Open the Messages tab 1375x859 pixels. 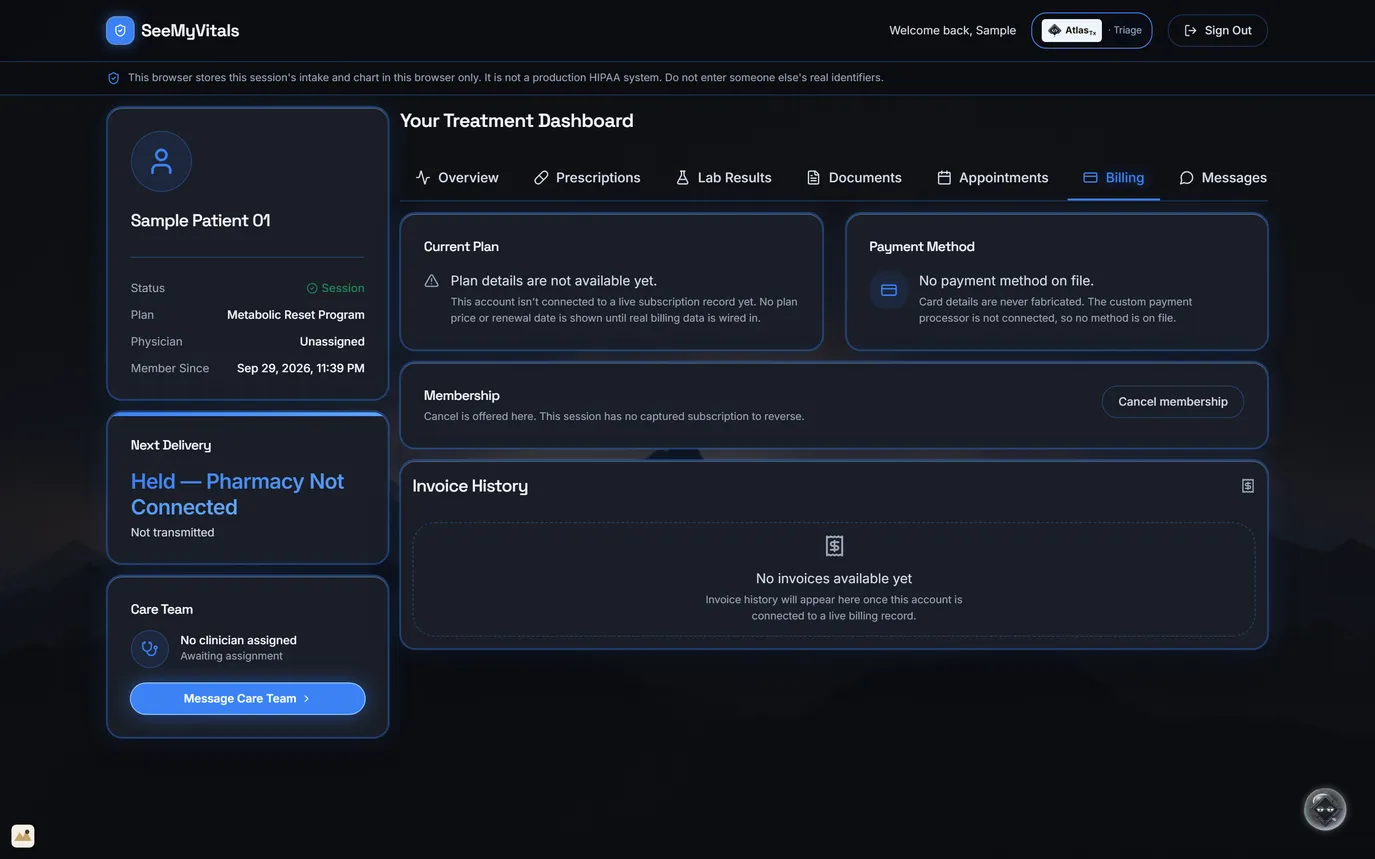pyautogui.click(x=1223, y=178)
